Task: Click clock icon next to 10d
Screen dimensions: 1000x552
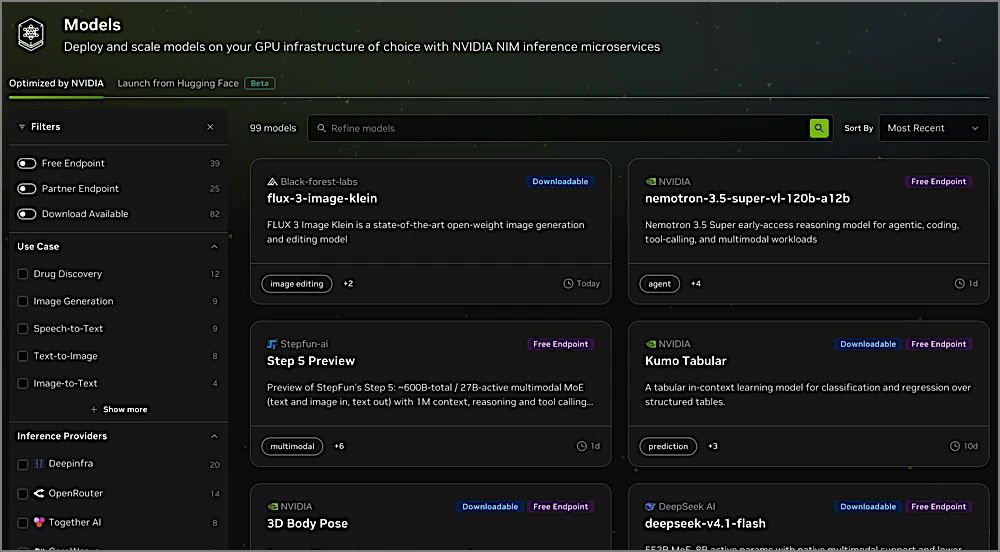Action: click(x=955, y=446)
